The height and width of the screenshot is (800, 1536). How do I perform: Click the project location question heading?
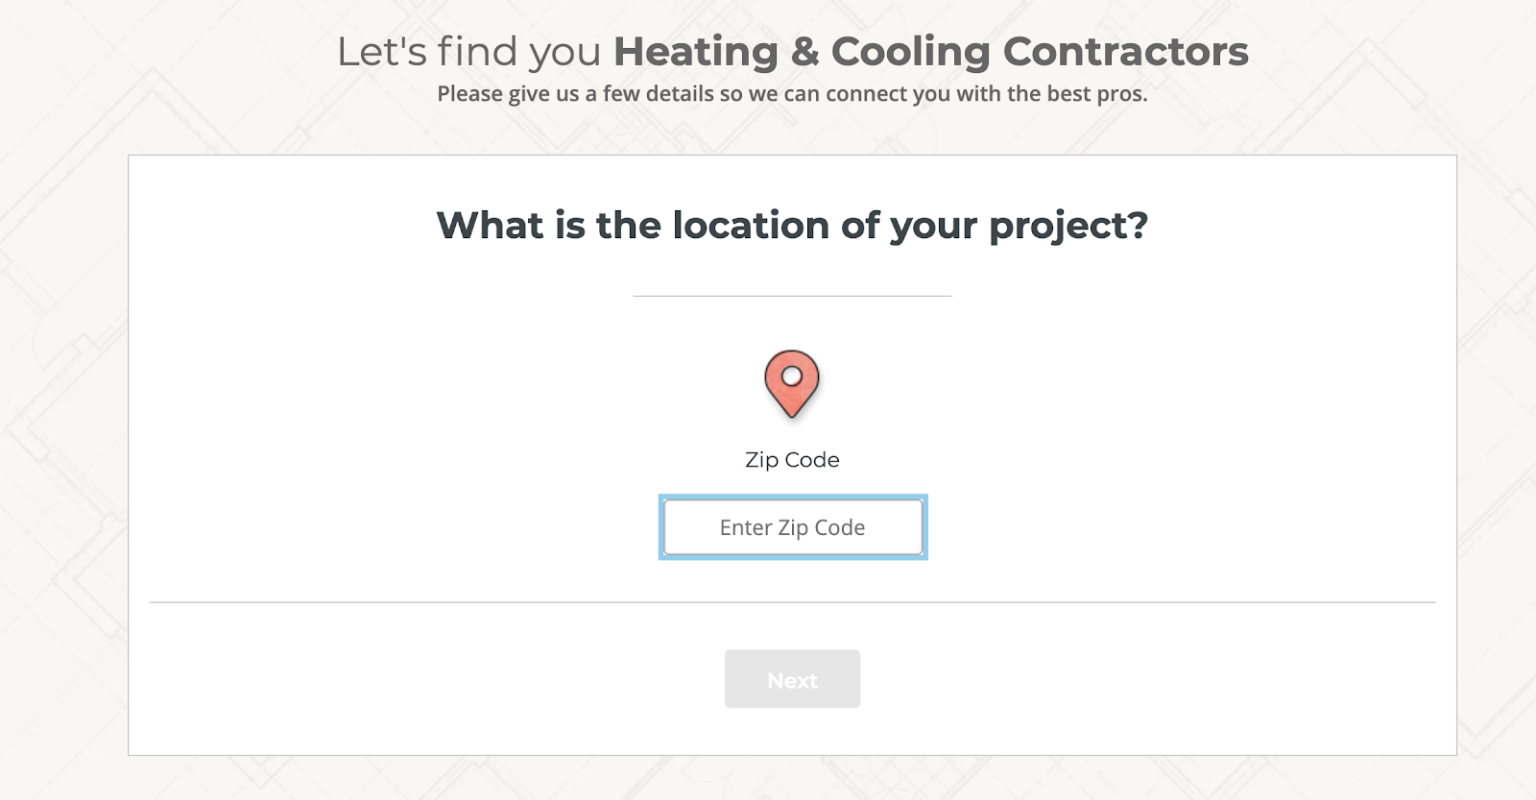[x=792, y=225]
